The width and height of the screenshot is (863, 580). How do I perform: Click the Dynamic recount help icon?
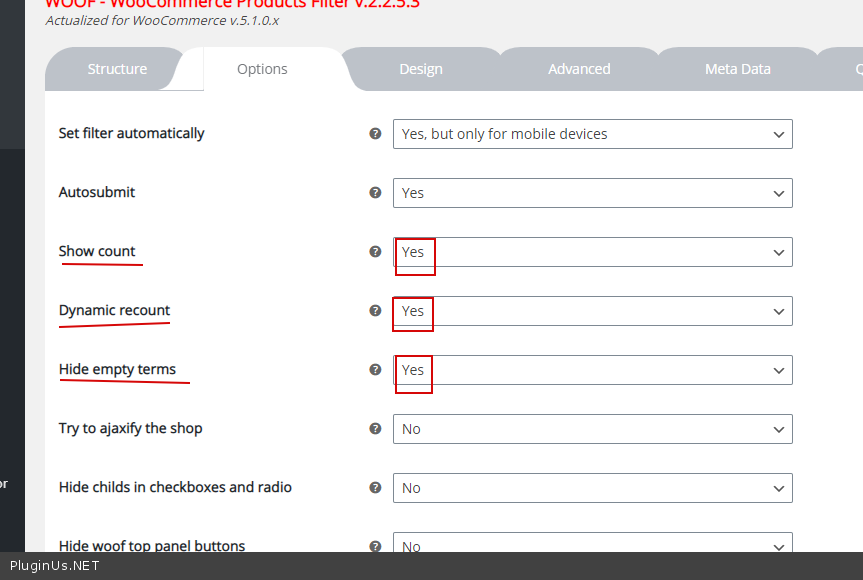pyautogui.click(x=375, y=310)
